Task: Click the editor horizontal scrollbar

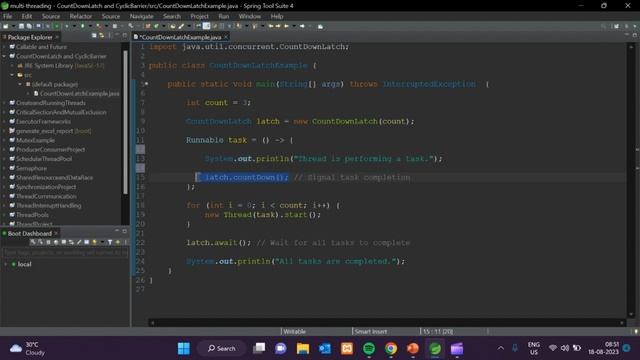Action: 387,322
